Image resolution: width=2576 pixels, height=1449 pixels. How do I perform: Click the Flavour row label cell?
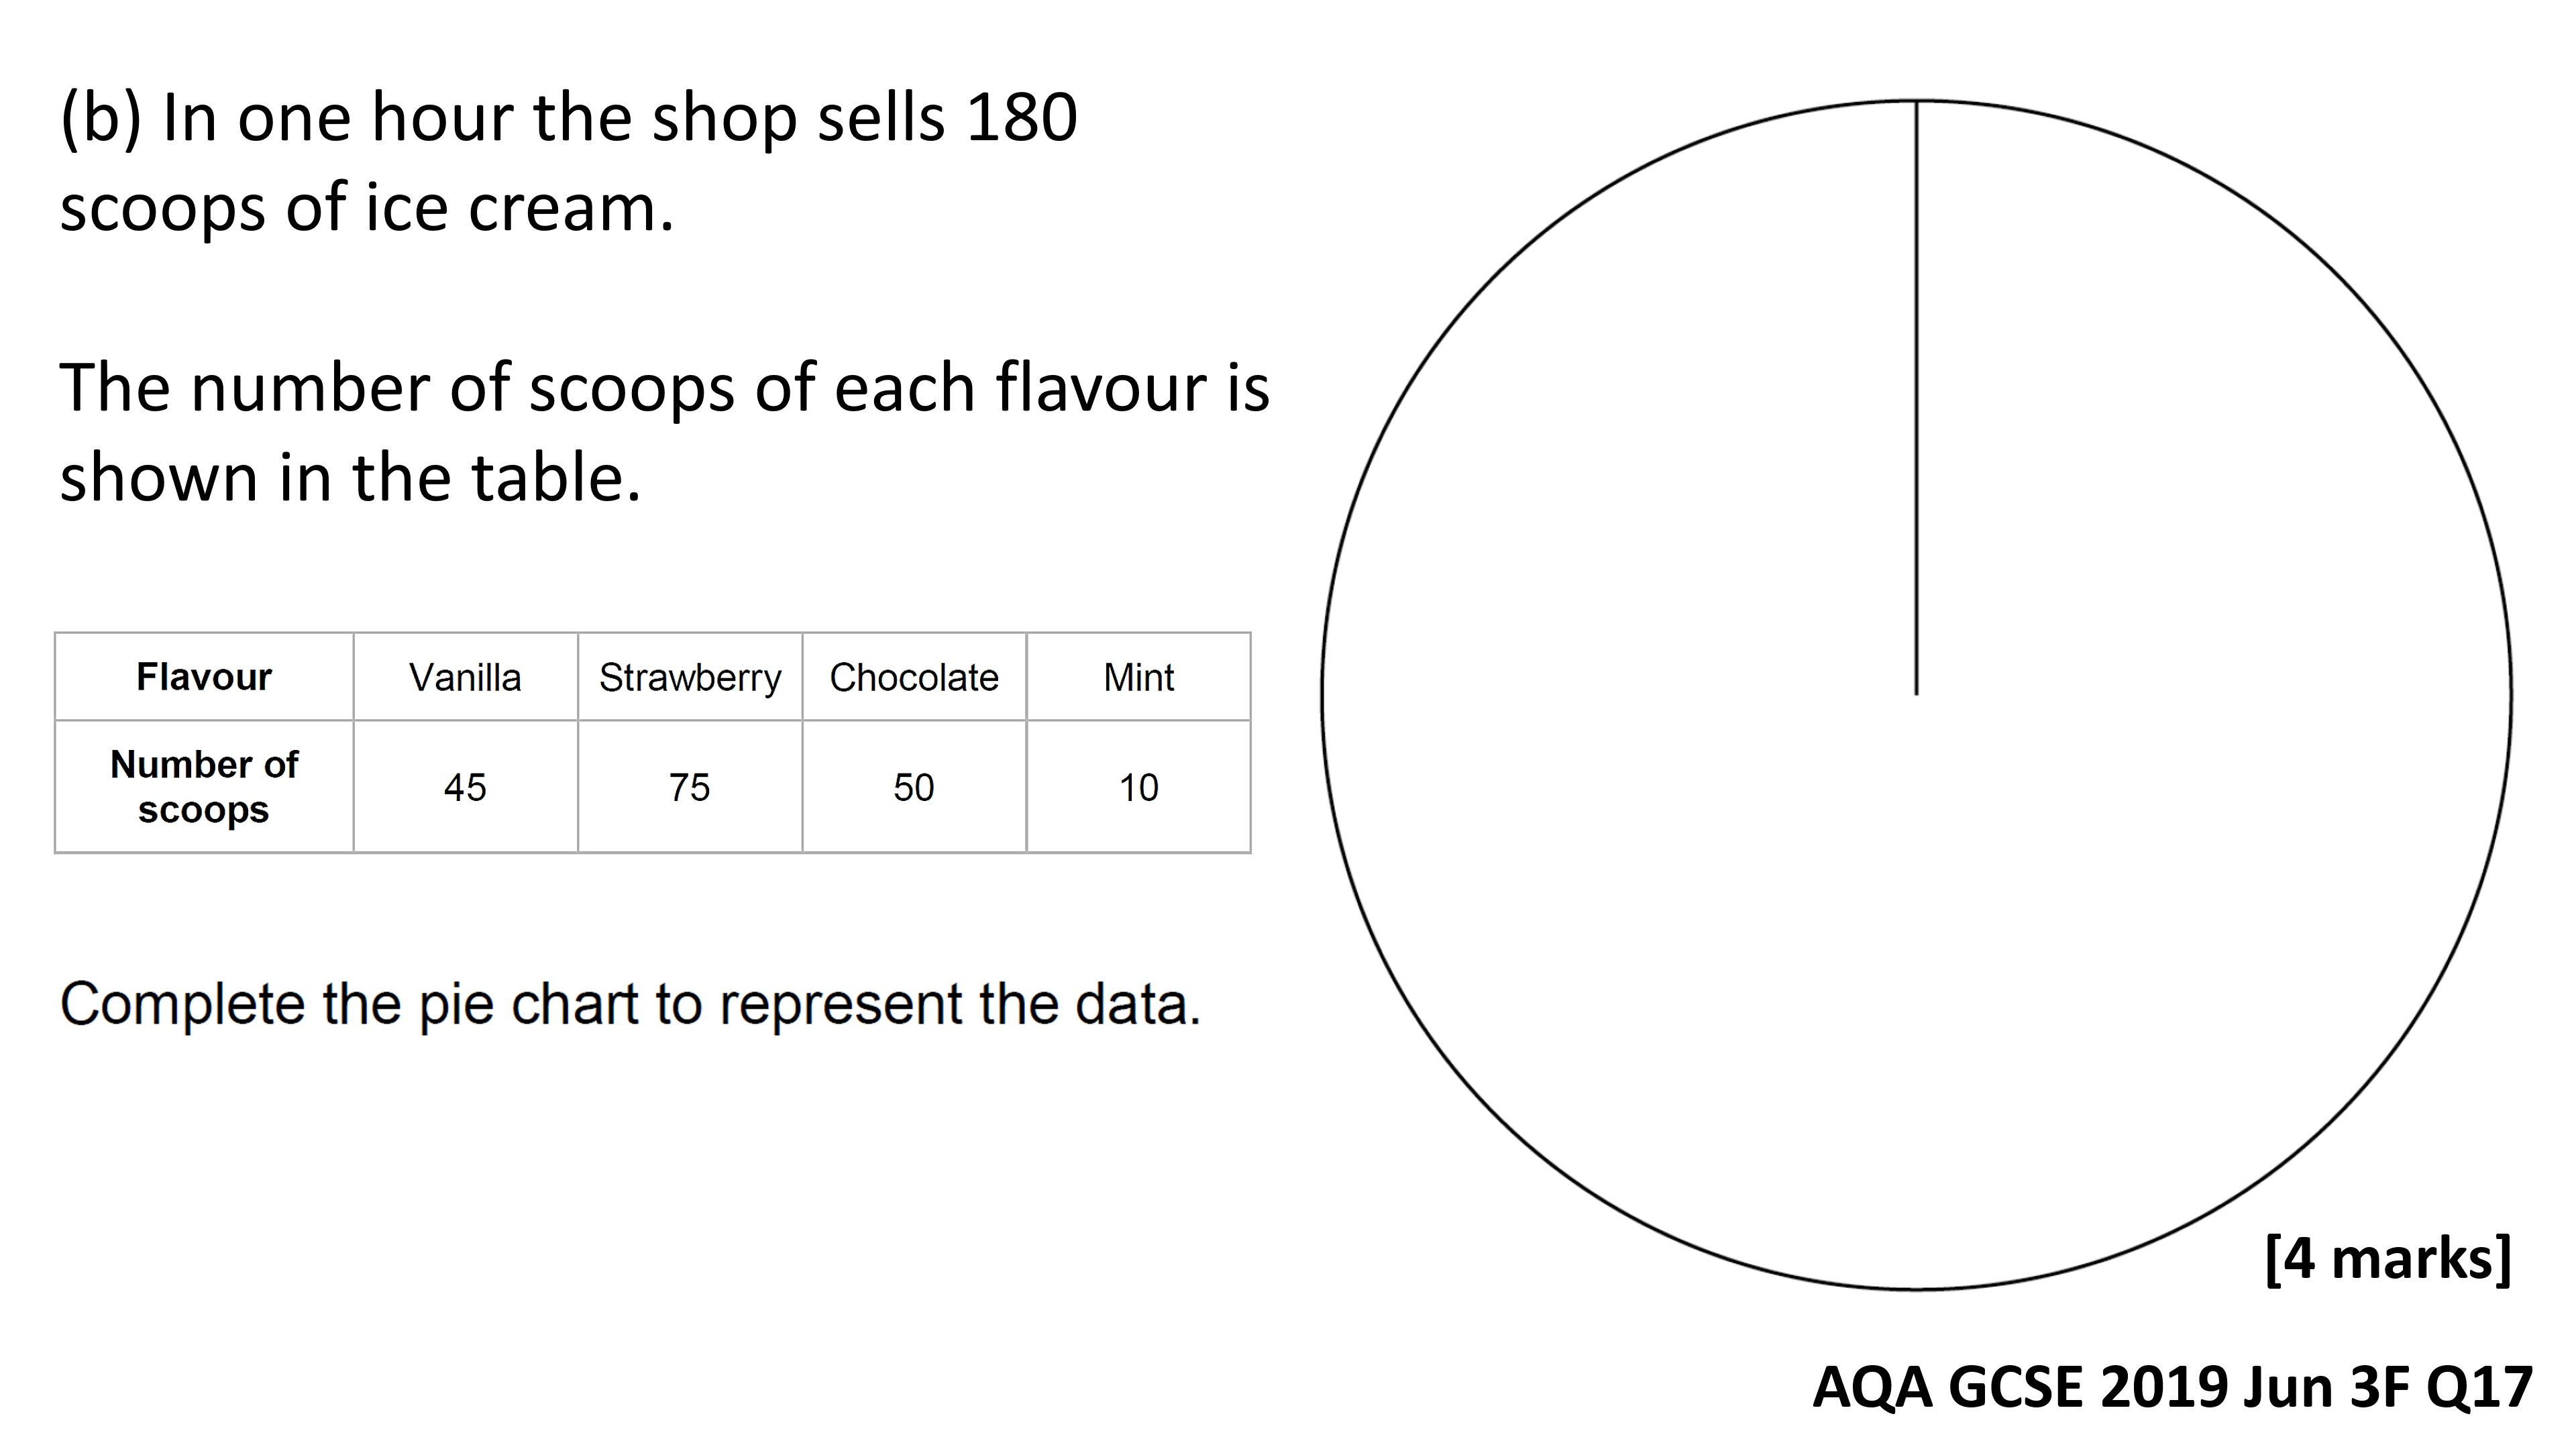tap(204, 677)
